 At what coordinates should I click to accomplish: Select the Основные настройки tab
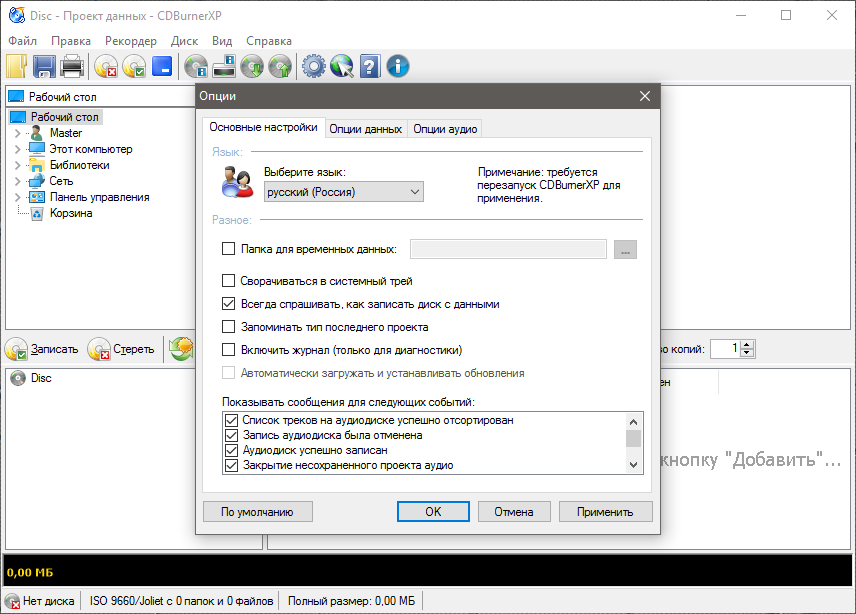click(x=263, y=127)
